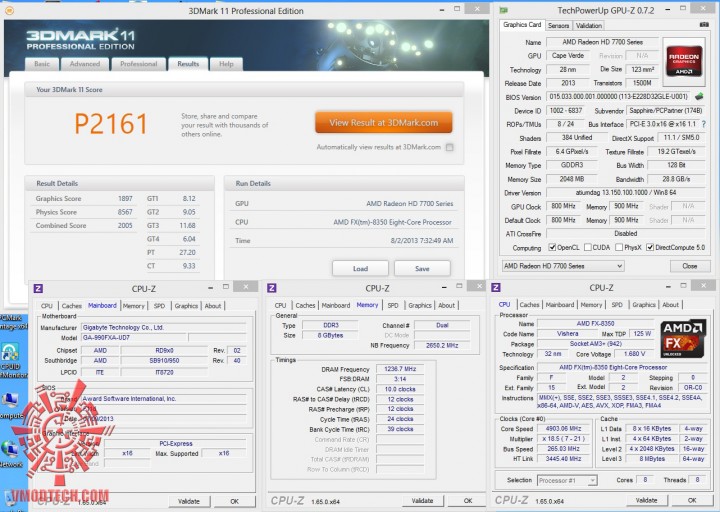Open the CPUID HWMonitor desktop icon
This screenshot has height=512, width=720.
10,359
